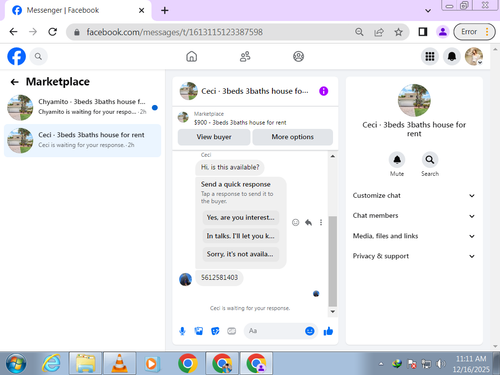The width and height of the screenshot is (500, 375).
Task: Click the 5612581403 message bubble
Action: tap(219, 278)
